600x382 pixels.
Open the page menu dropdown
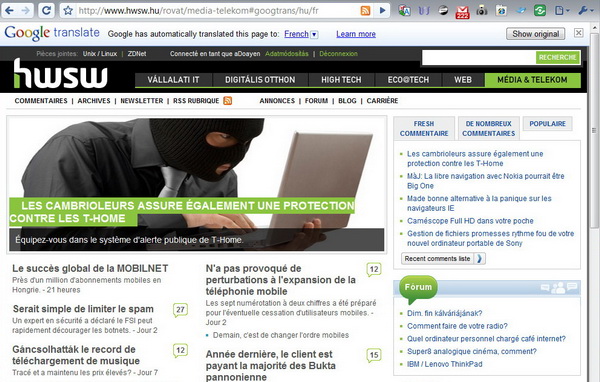click(562, 11)
